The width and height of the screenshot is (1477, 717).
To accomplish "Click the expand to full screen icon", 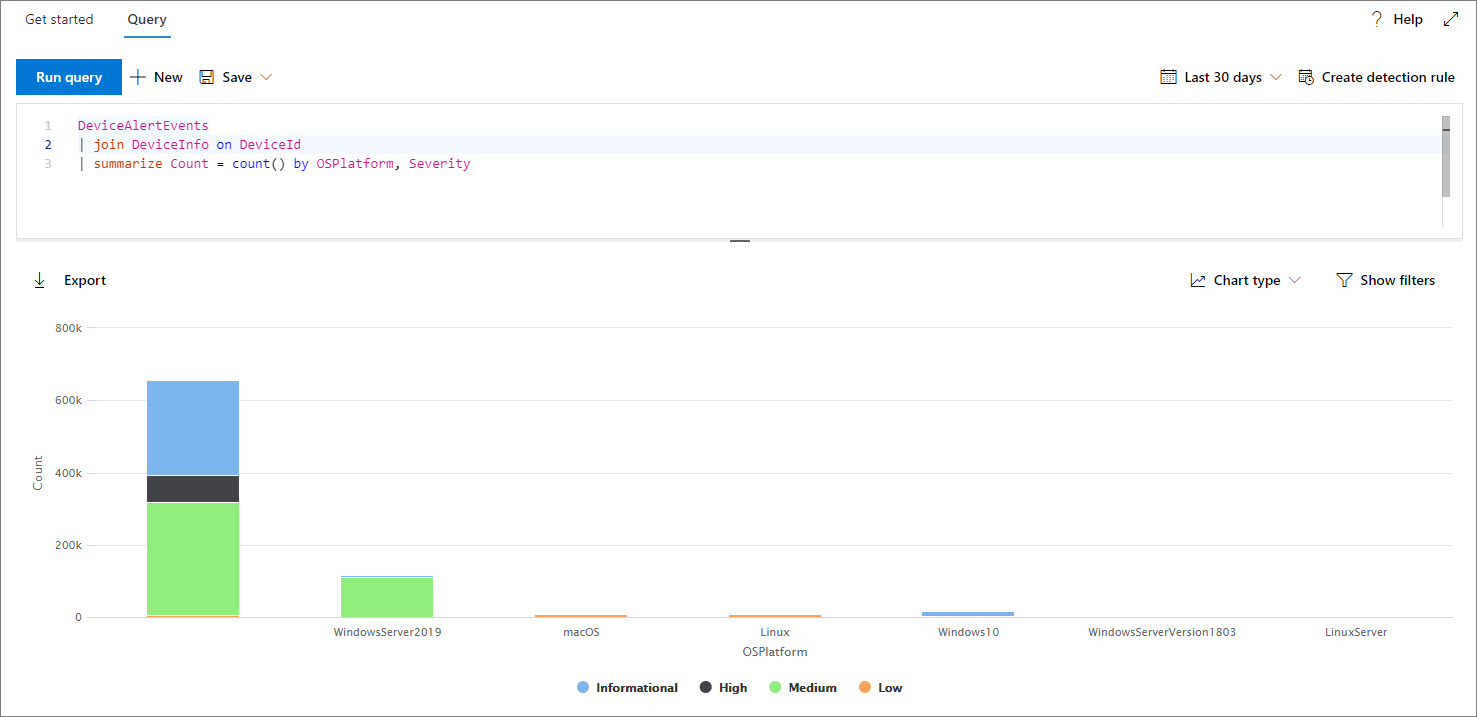I will click(1451, 19).
